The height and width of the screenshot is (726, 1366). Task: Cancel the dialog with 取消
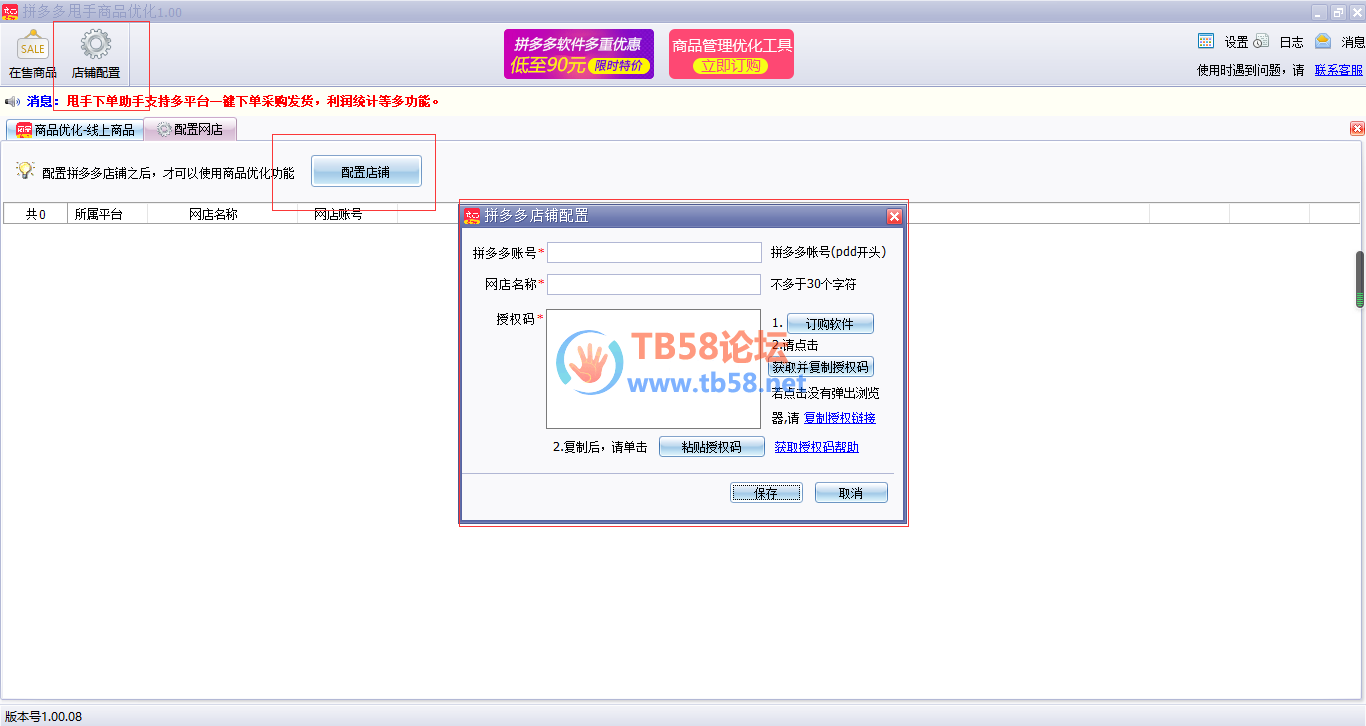[x=851, y=493]
